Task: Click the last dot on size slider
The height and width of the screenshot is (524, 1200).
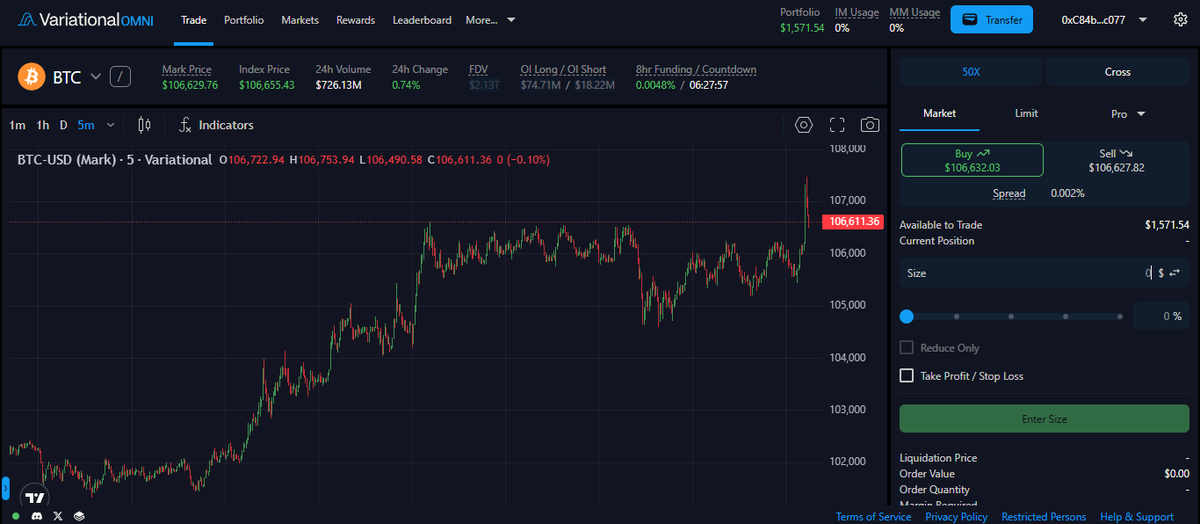Action: coord(1119,316)
